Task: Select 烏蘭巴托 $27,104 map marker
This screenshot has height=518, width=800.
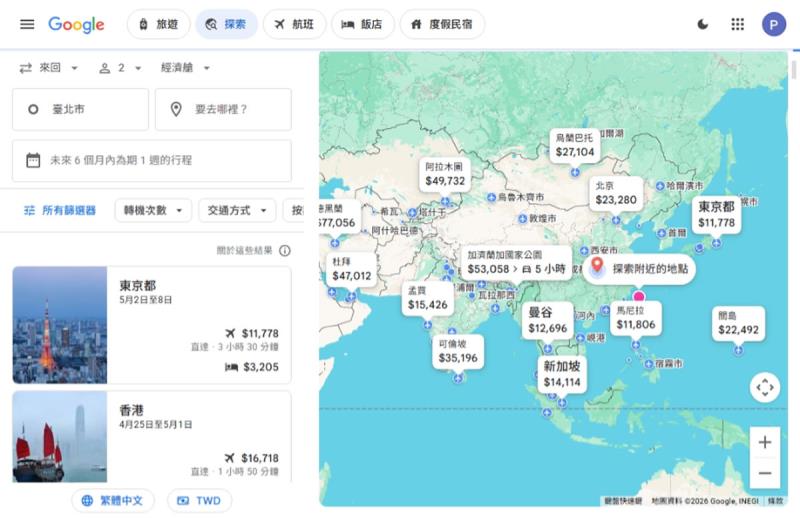Action: click(x=575, y=145)
